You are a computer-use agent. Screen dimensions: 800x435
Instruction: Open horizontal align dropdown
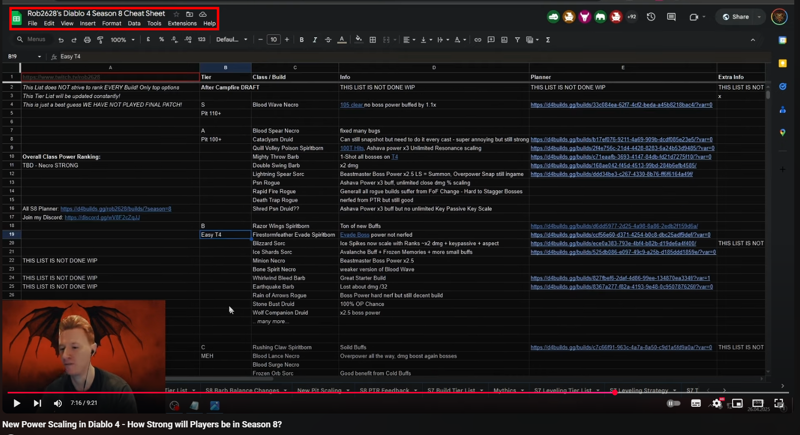tap(409, 40)
